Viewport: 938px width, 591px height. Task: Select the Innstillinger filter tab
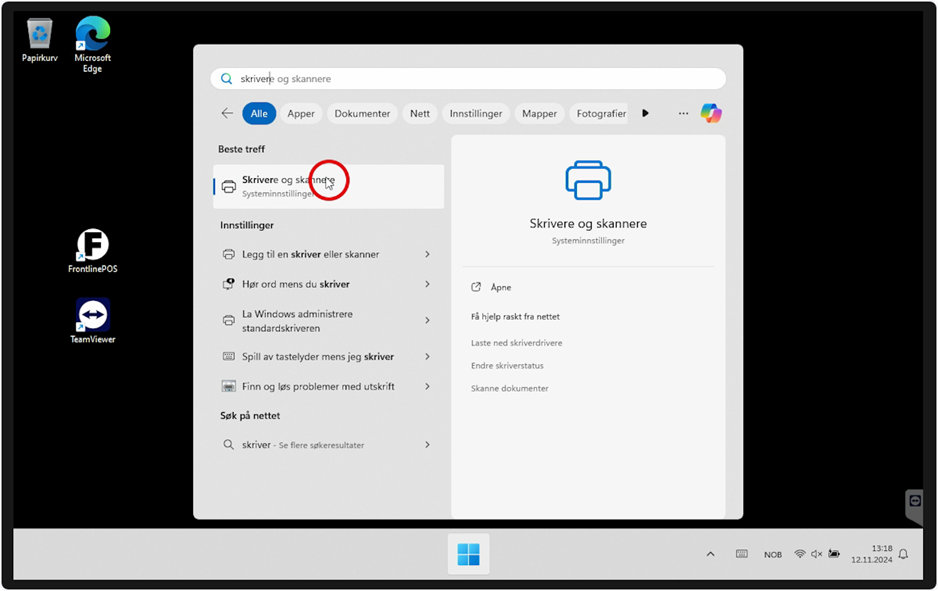pyautogui.click(x=476, y=113)
